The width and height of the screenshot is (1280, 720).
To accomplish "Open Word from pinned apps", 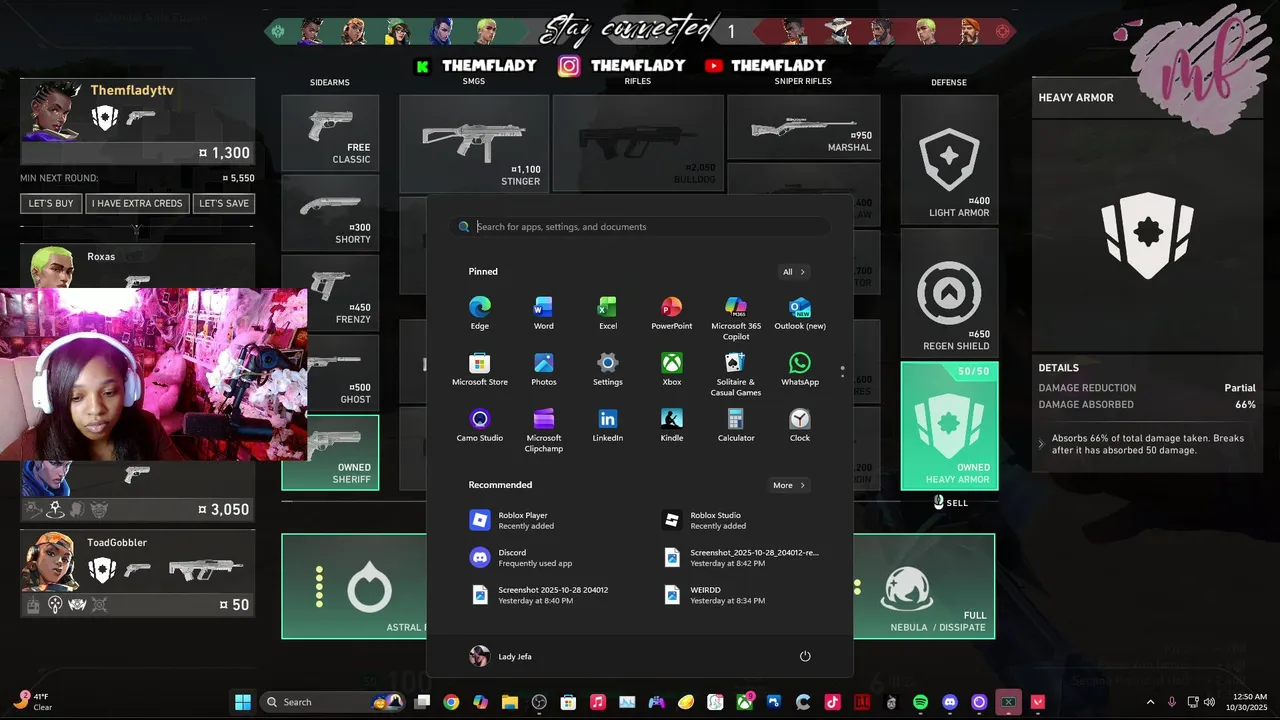I will tap(544, 313).
